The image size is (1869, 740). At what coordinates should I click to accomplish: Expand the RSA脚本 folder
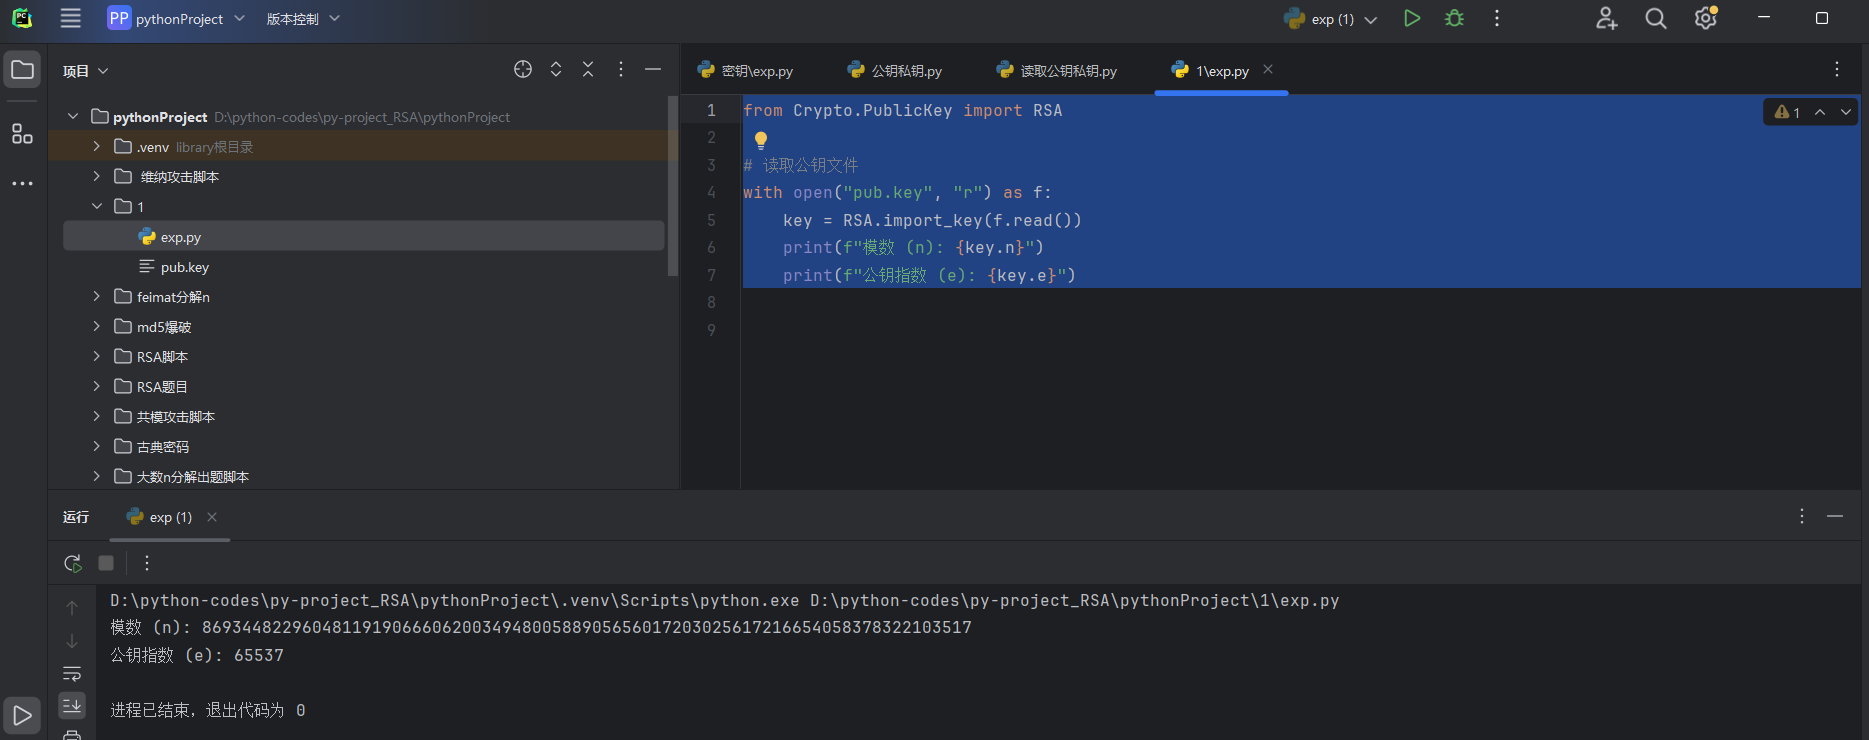[96, 357]
